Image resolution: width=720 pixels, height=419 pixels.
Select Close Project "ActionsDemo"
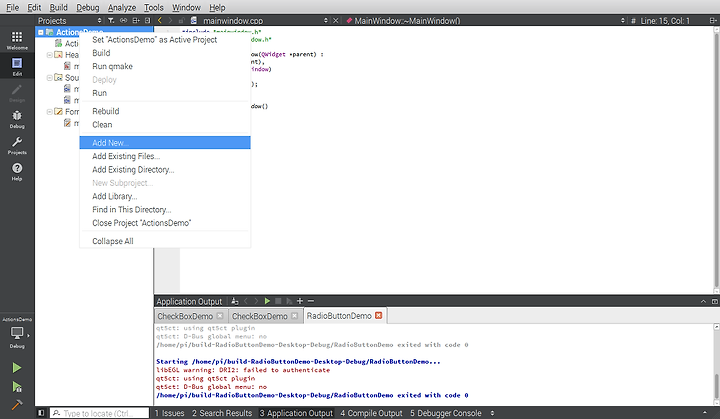click(165, 223)
